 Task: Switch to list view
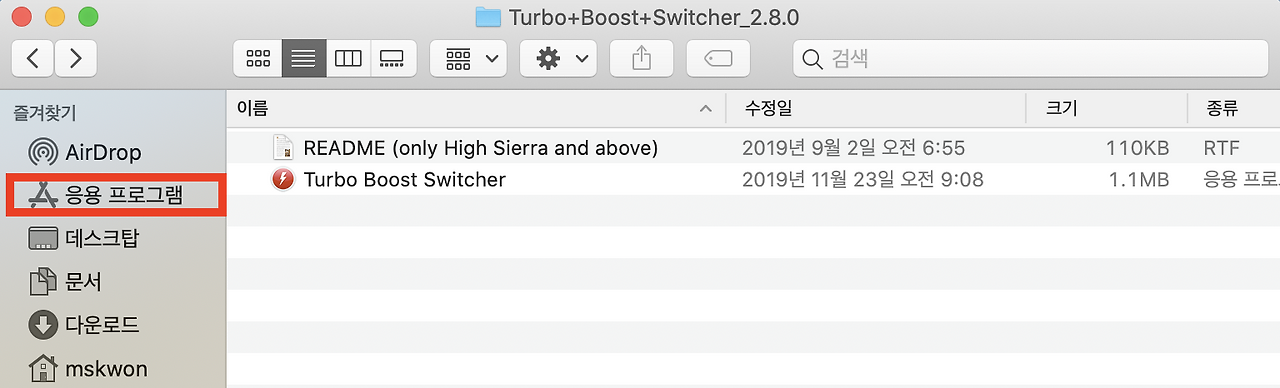click(x=303, y=58)
